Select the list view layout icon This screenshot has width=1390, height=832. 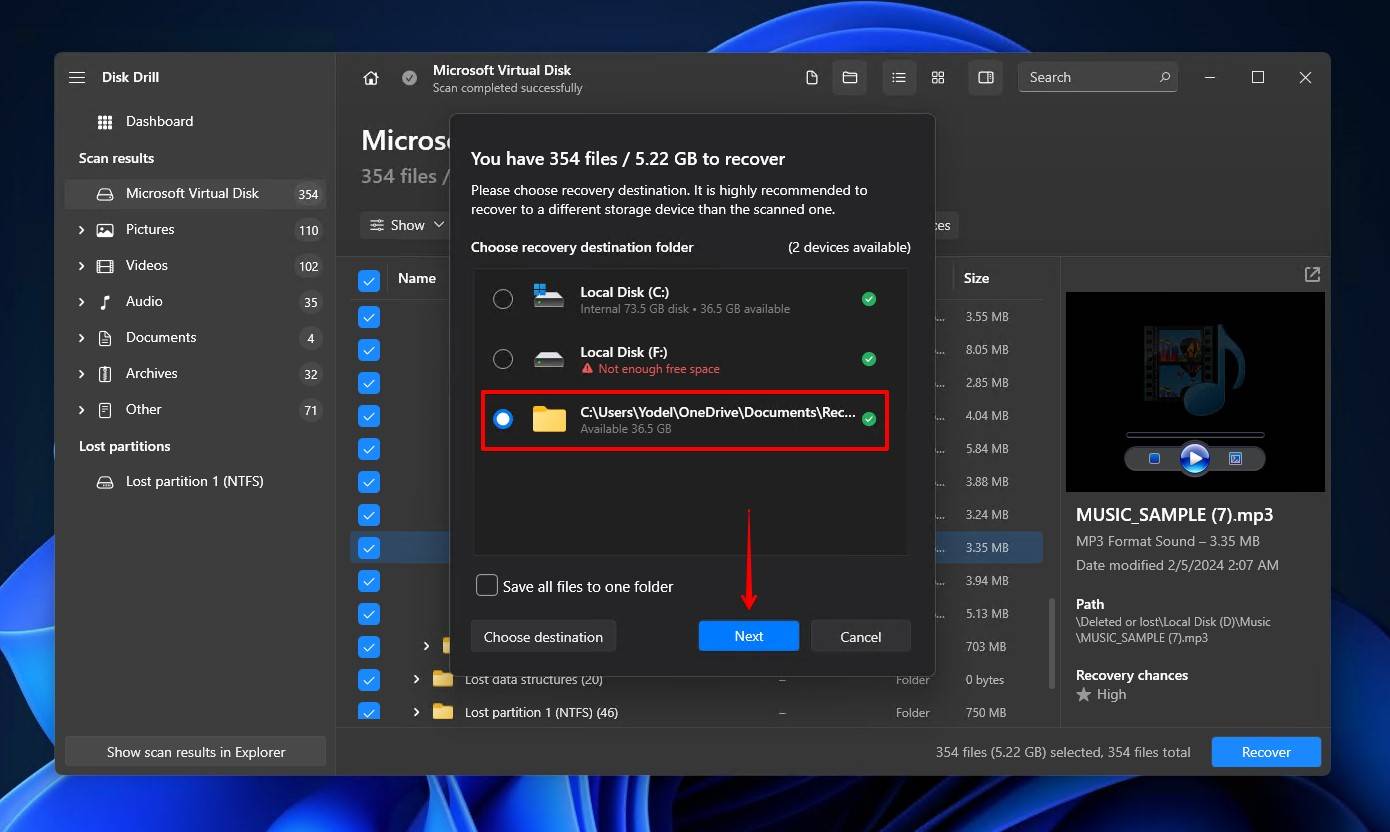coord(899,78)
